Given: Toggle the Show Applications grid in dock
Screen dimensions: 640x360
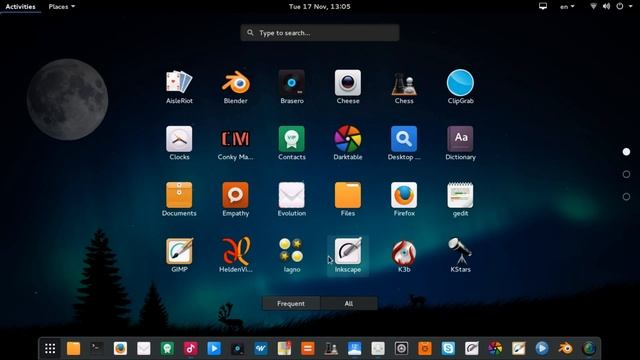Looking at the screenshot, I should [50, 349].
